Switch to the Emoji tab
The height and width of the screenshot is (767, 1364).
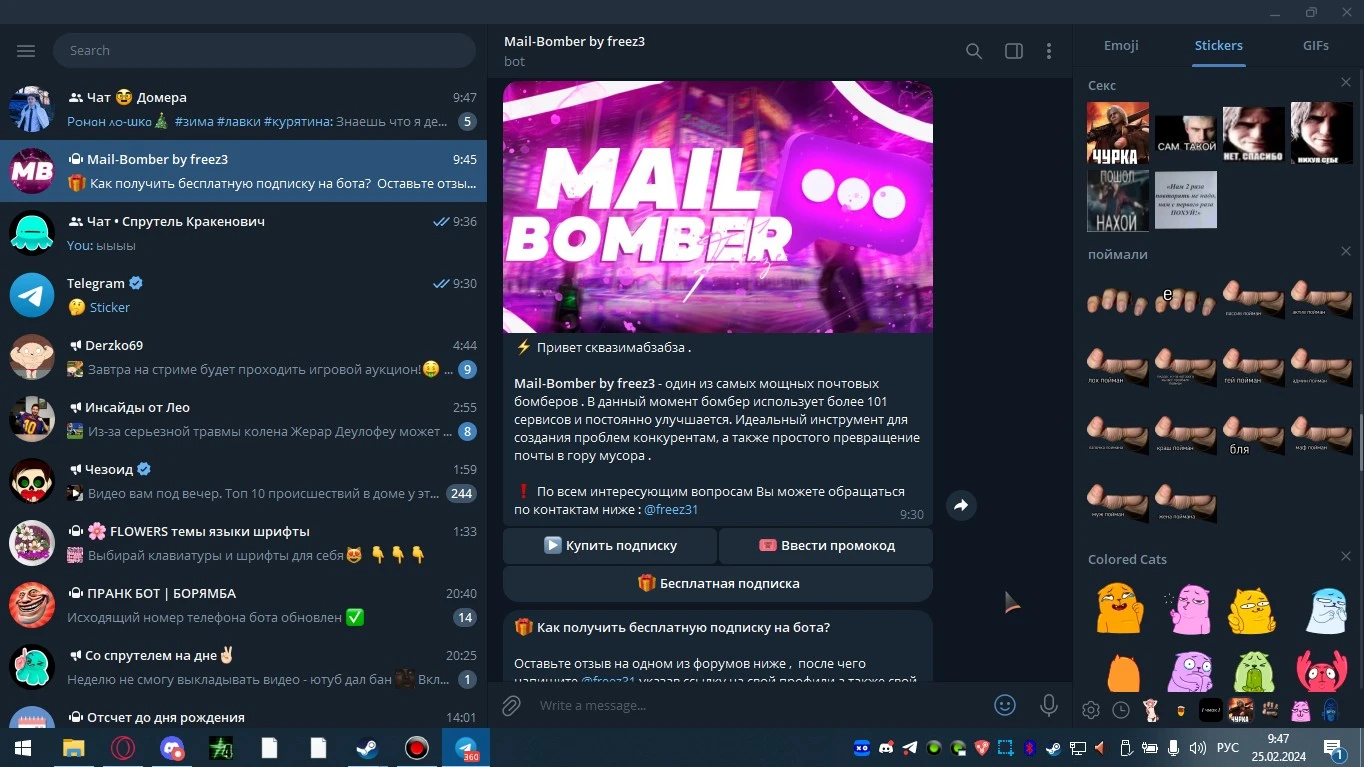tap(1121, 46)
